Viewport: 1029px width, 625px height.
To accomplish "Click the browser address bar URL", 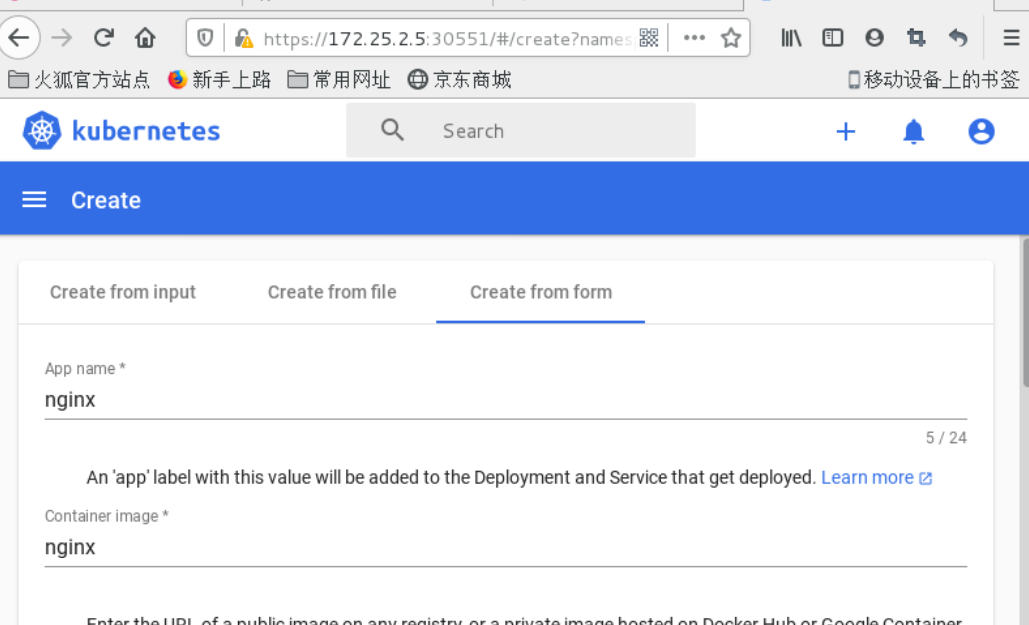I will pos(446,39).
